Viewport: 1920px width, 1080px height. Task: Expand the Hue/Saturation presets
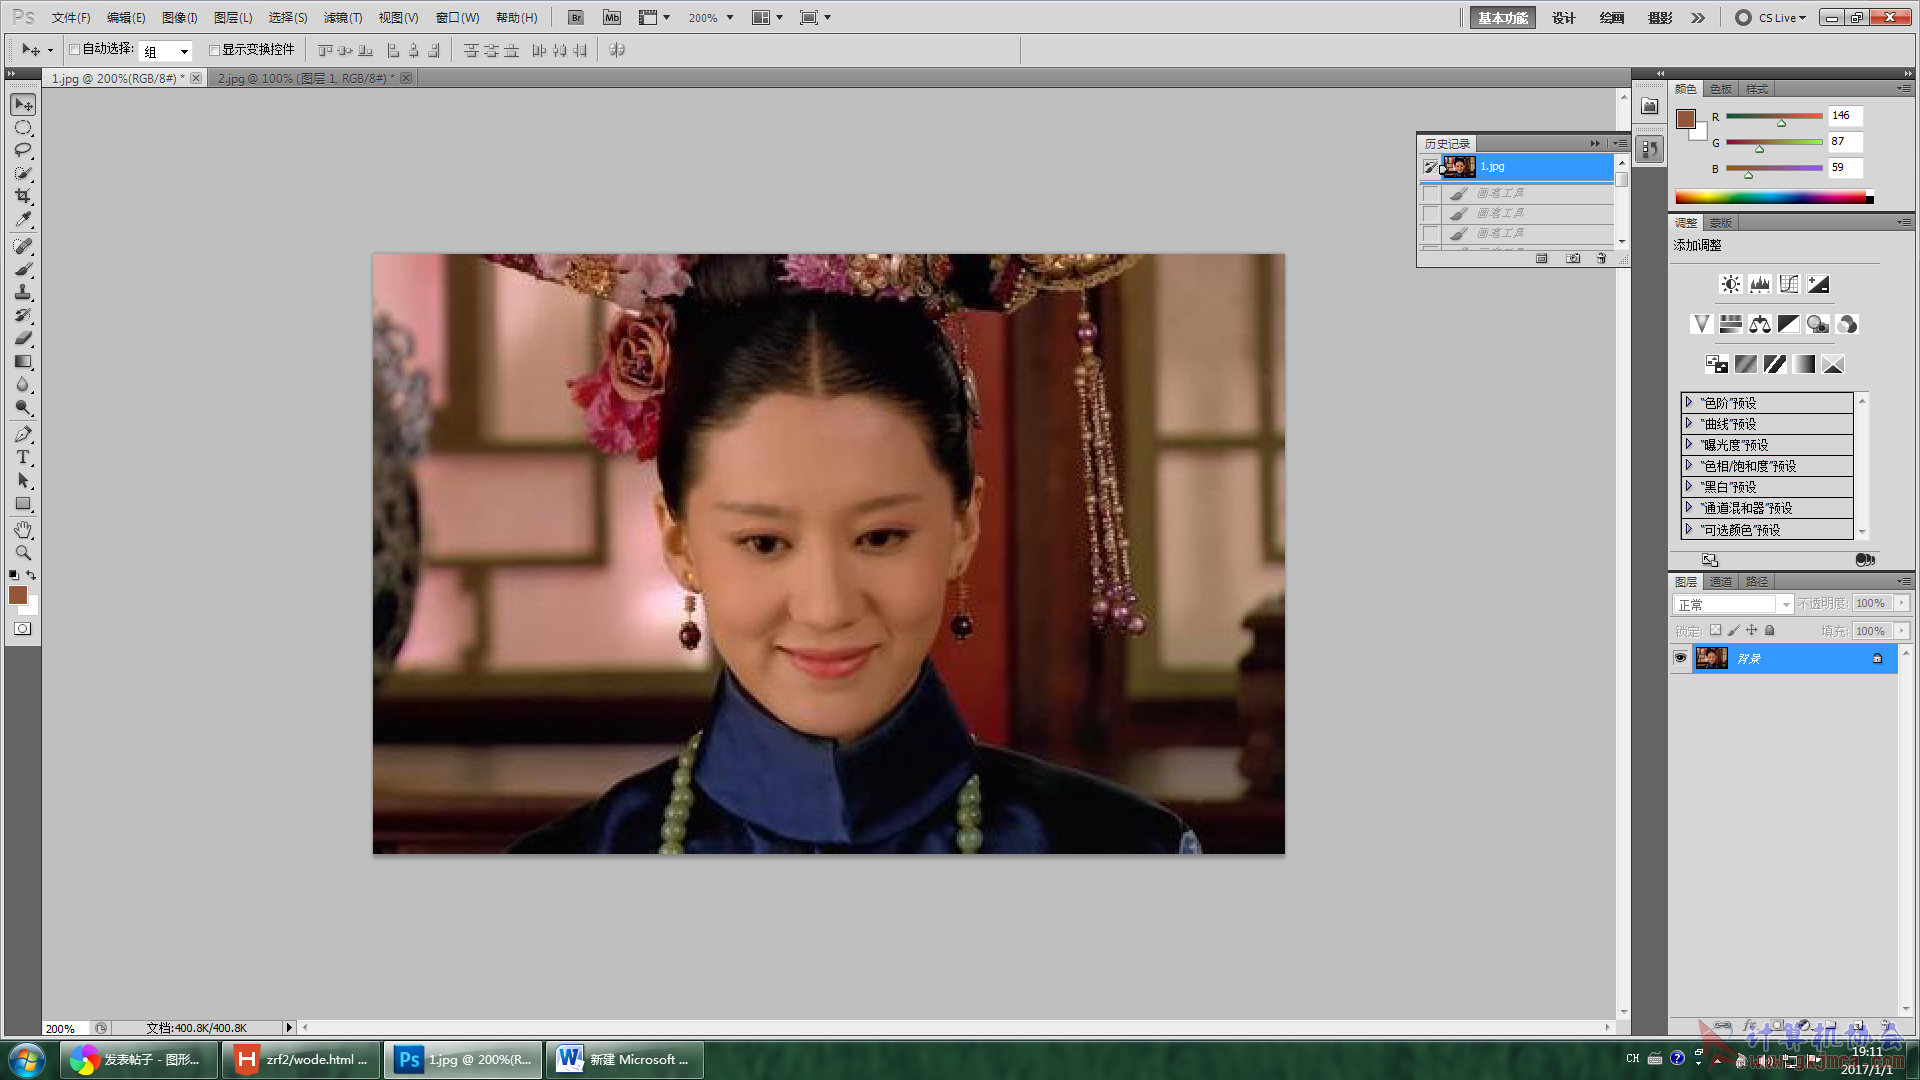[1689, 465]
